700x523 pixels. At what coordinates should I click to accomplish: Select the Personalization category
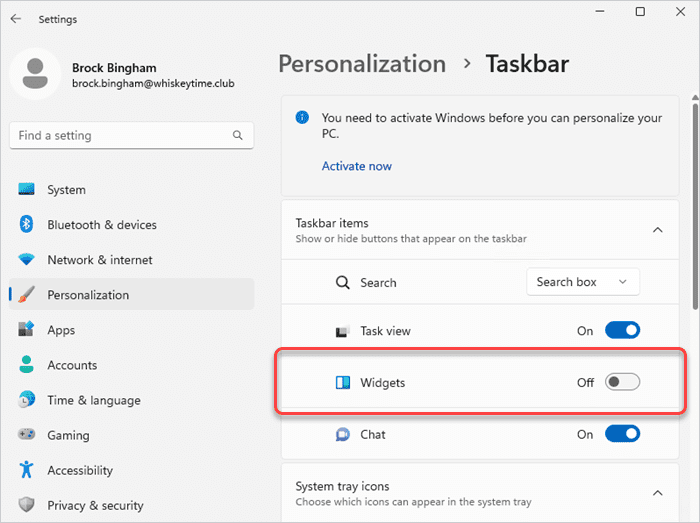pyautogui.click(x=132, y=295)
